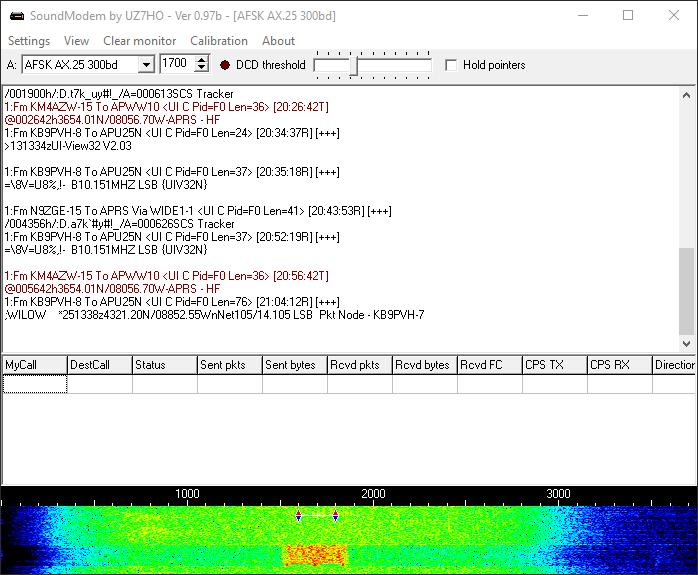Click the monitor scrollbar up arrow
698x575 pixels.
tap(686, 95)
